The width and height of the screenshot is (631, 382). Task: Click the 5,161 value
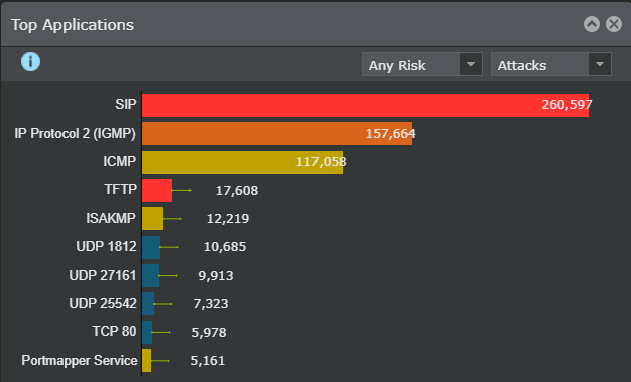point(208,360)
